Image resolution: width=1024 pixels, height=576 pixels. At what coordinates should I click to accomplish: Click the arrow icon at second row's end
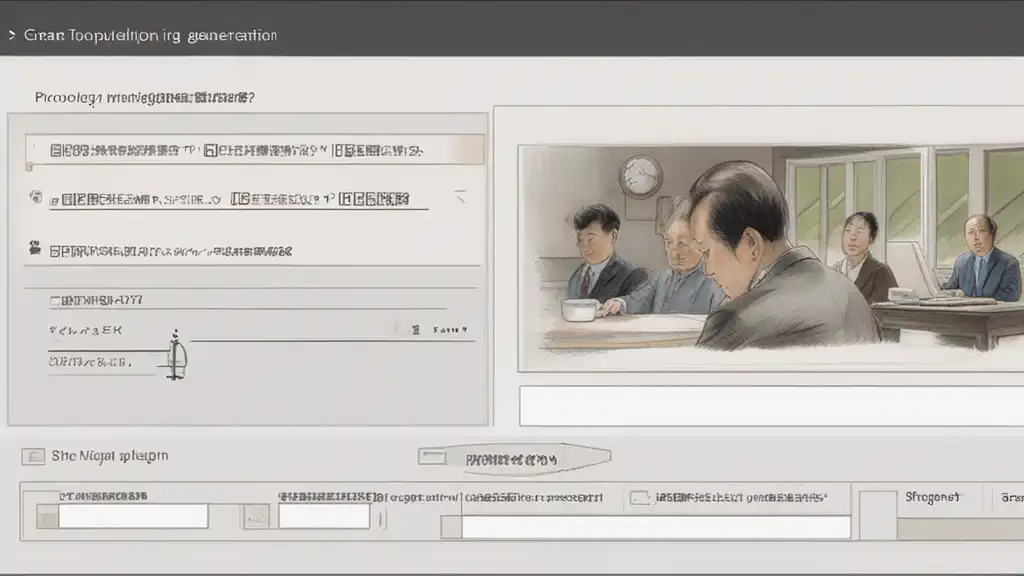(461, 196)
